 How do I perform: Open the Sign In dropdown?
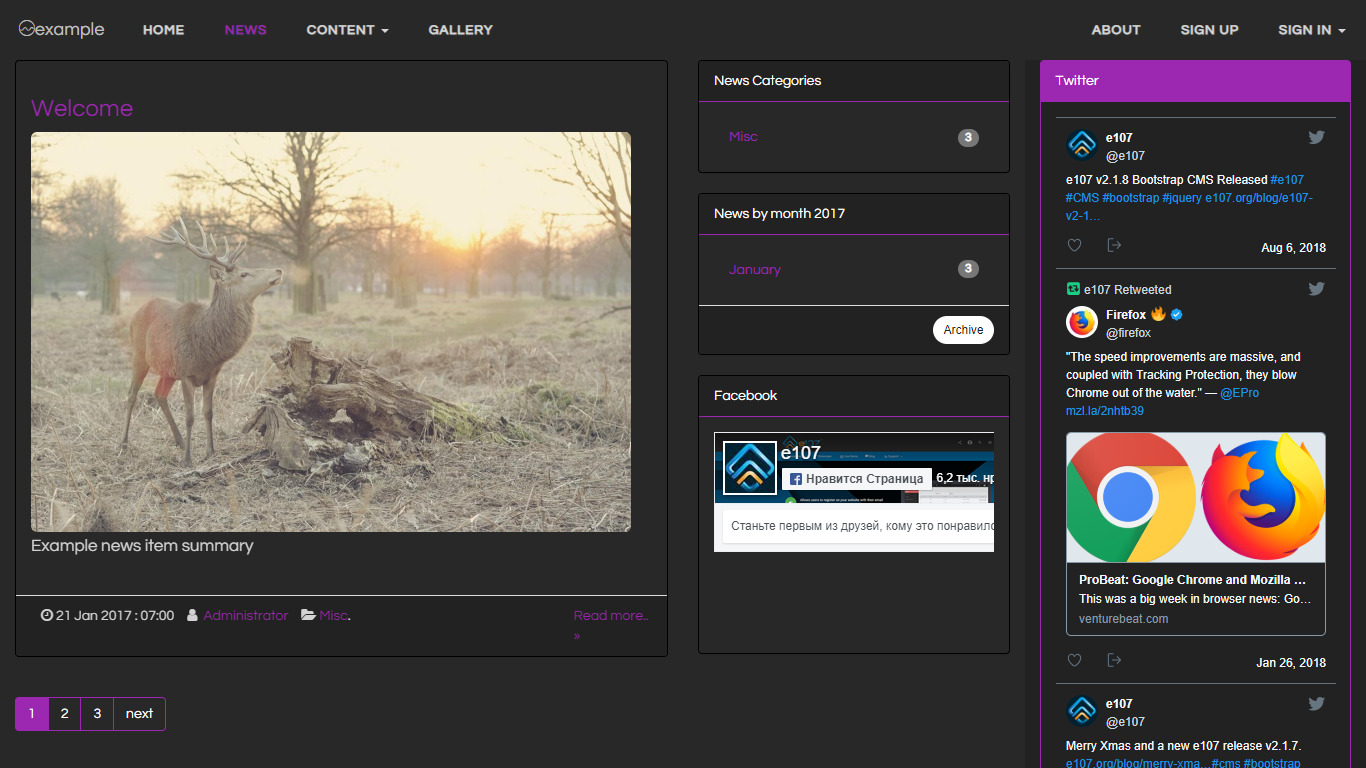(1311, 30)
